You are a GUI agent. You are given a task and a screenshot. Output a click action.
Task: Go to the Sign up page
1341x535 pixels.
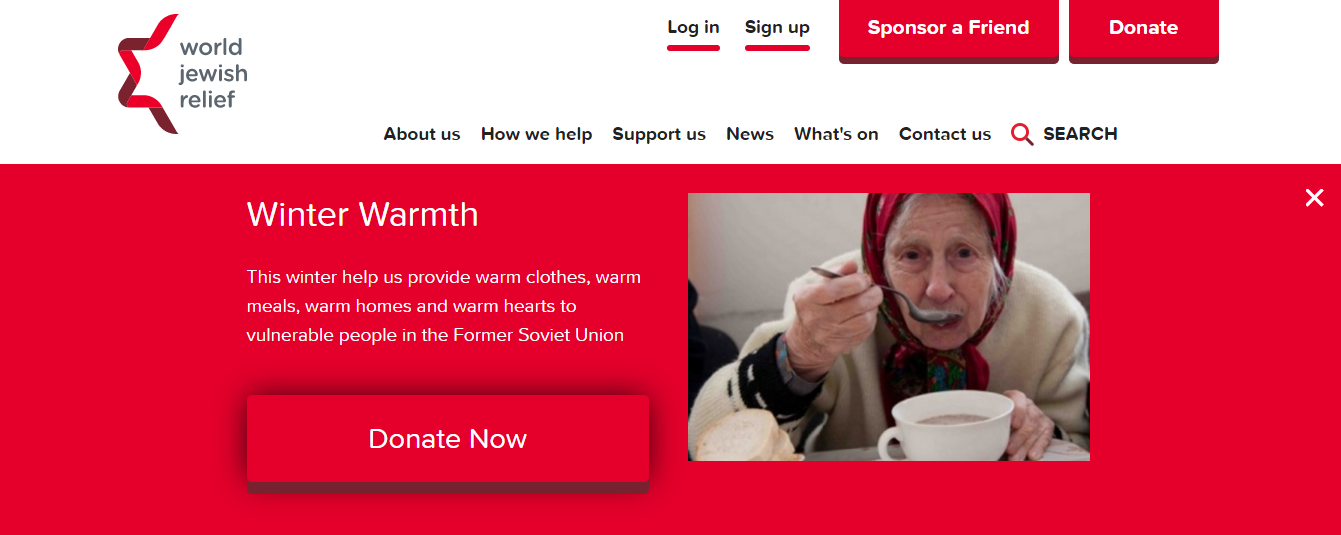[777, 28]
